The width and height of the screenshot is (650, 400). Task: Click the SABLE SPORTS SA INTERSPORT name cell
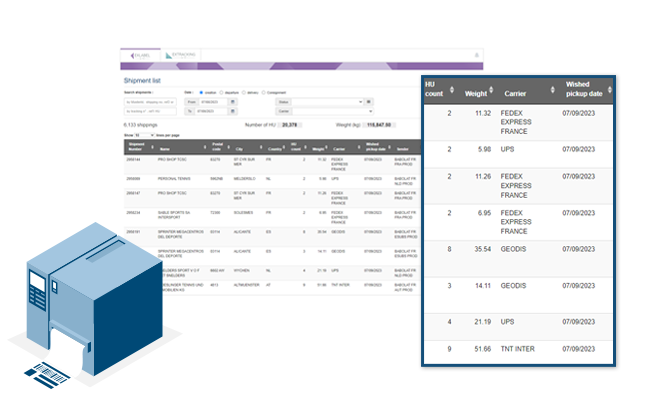pyautogui.click(x=174, y=215)
